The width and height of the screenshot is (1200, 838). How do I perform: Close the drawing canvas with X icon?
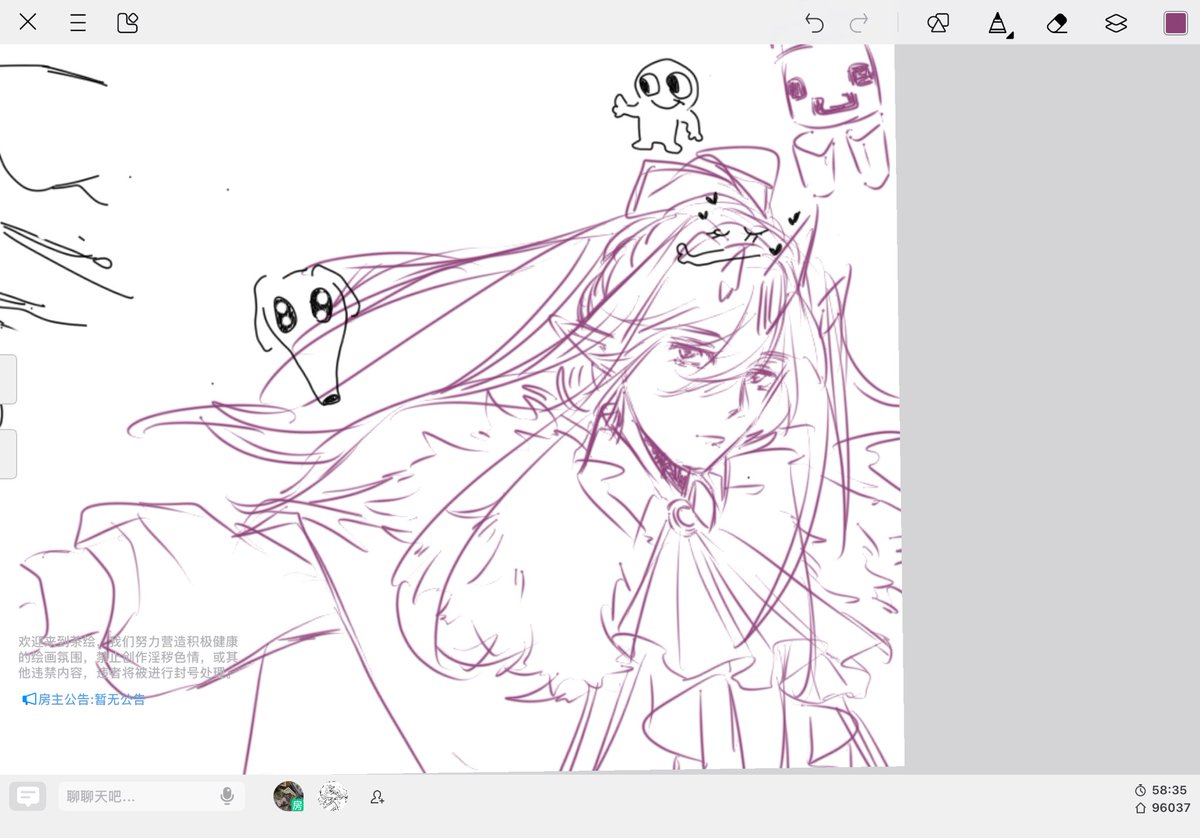click(28, 22)
